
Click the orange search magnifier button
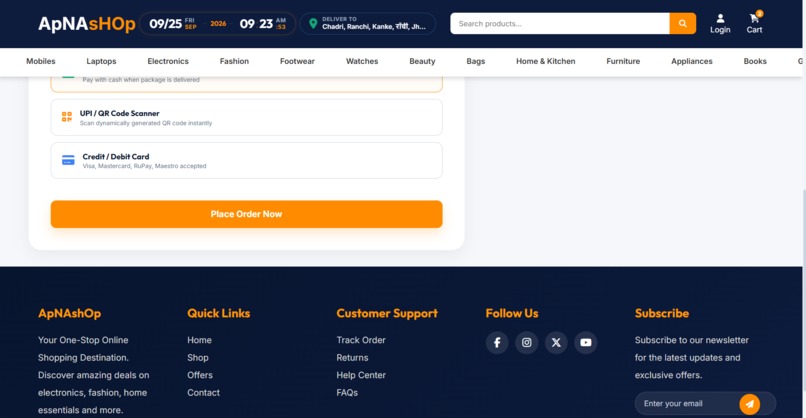[682, 24]
